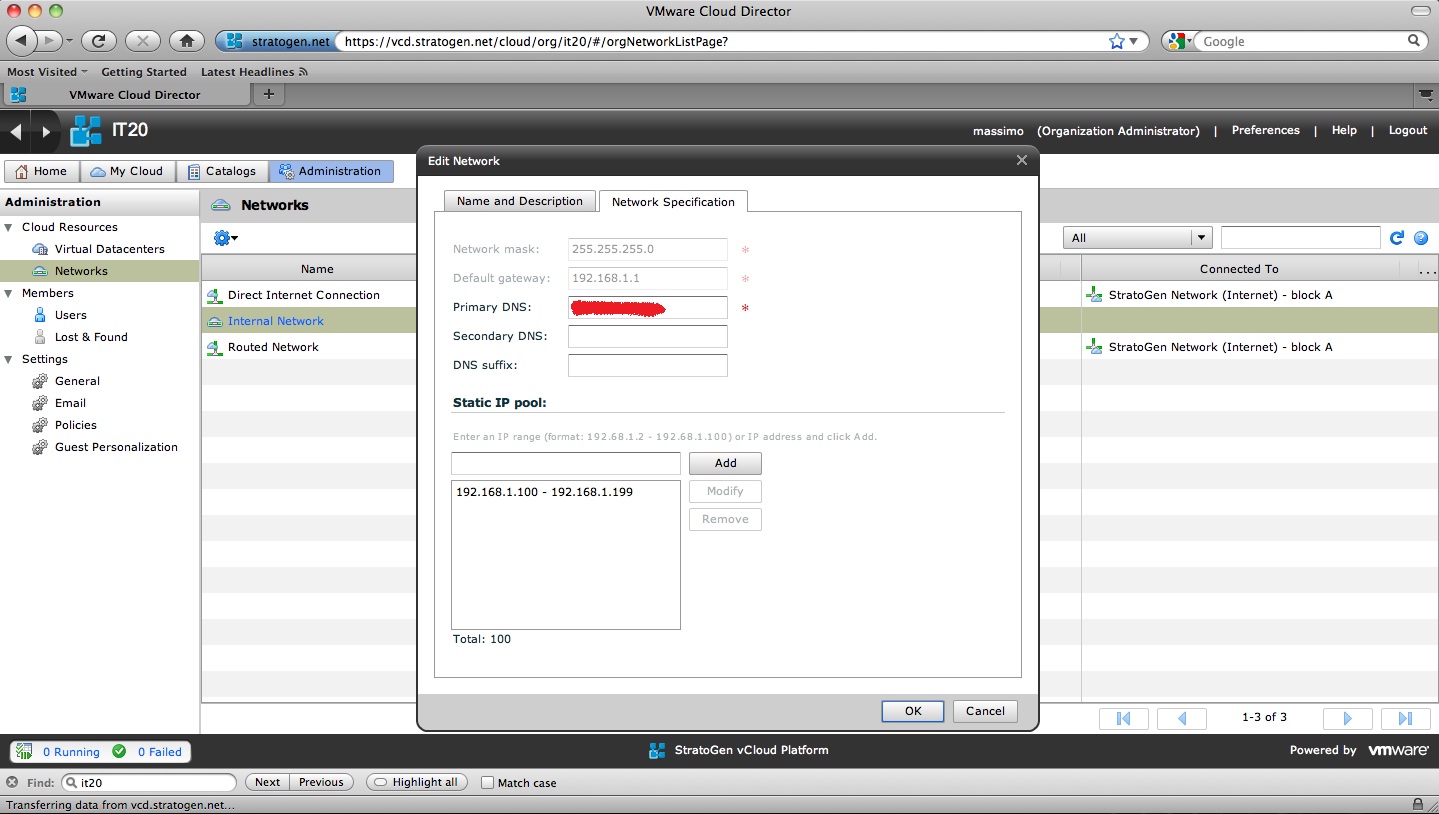Image resolution: width=1439 pixels, height=814 pixels.
Task: Open the My Cloud tab
Action: pyautogui.click(x=127, y=171)
